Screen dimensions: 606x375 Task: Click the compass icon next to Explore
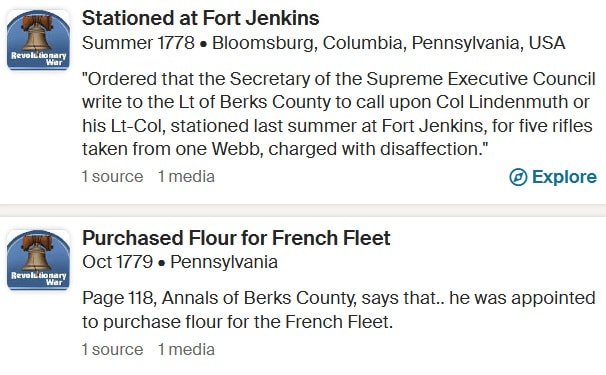[518, 177]
